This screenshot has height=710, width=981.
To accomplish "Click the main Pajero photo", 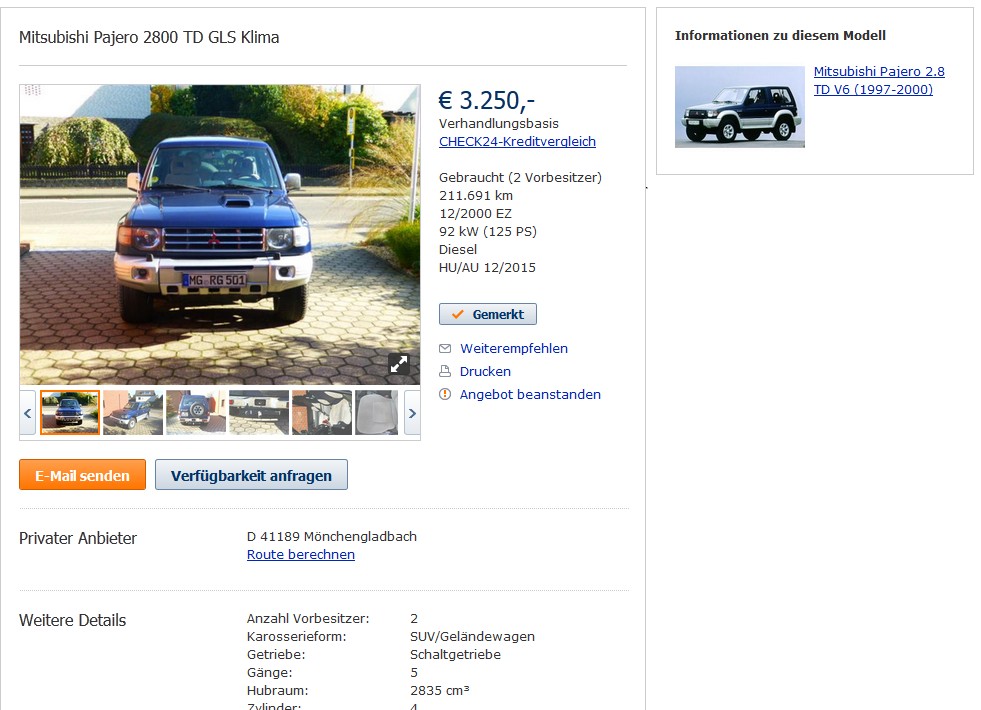I will tap(220, 235).
